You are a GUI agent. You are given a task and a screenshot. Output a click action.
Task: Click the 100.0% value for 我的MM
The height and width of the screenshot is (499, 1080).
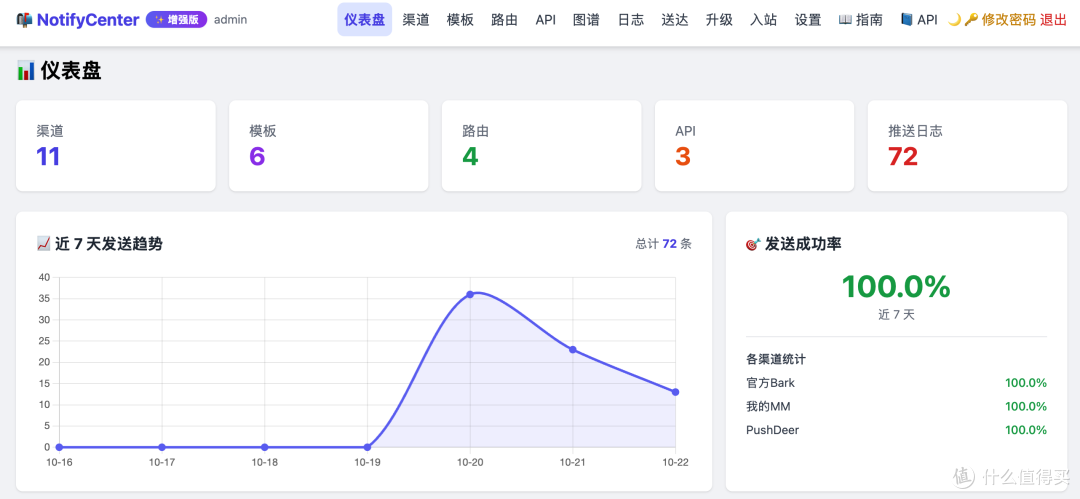click(1026, 406)
